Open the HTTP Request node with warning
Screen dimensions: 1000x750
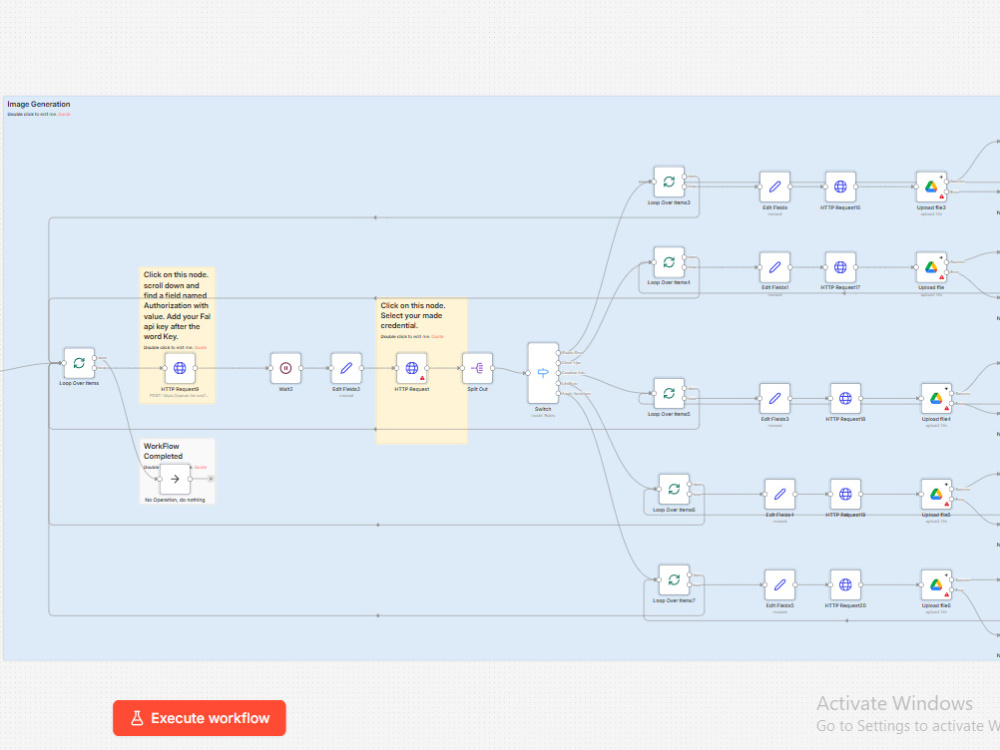412,368
